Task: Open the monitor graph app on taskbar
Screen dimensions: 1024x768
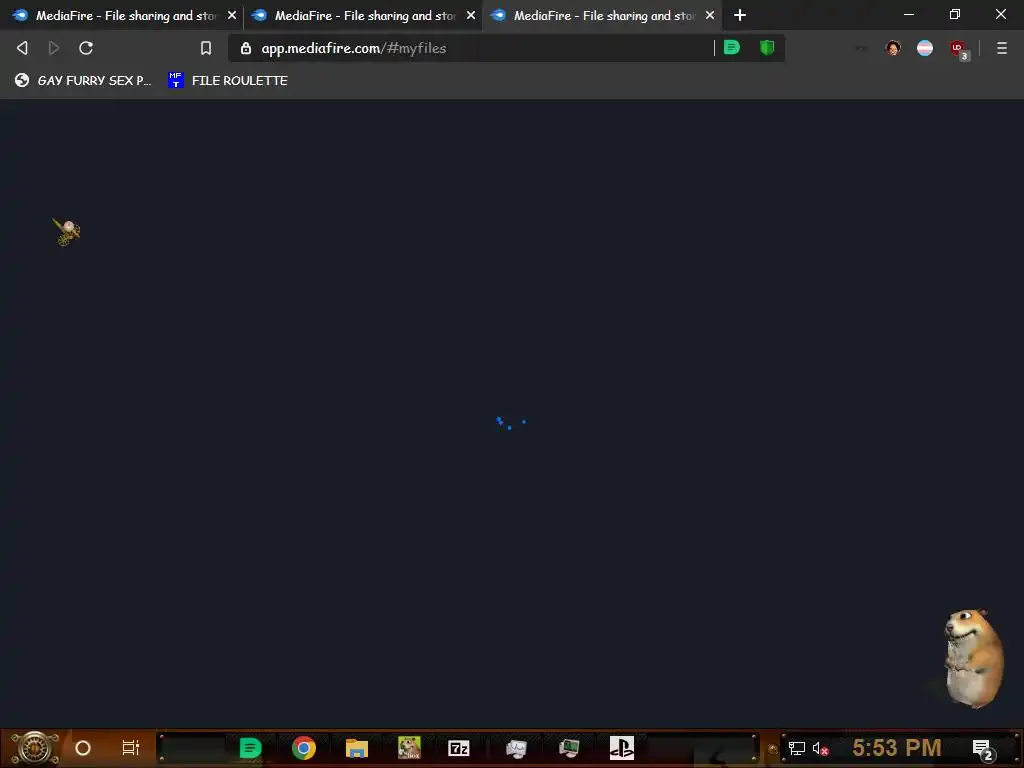Action: (x=516, y=748)
